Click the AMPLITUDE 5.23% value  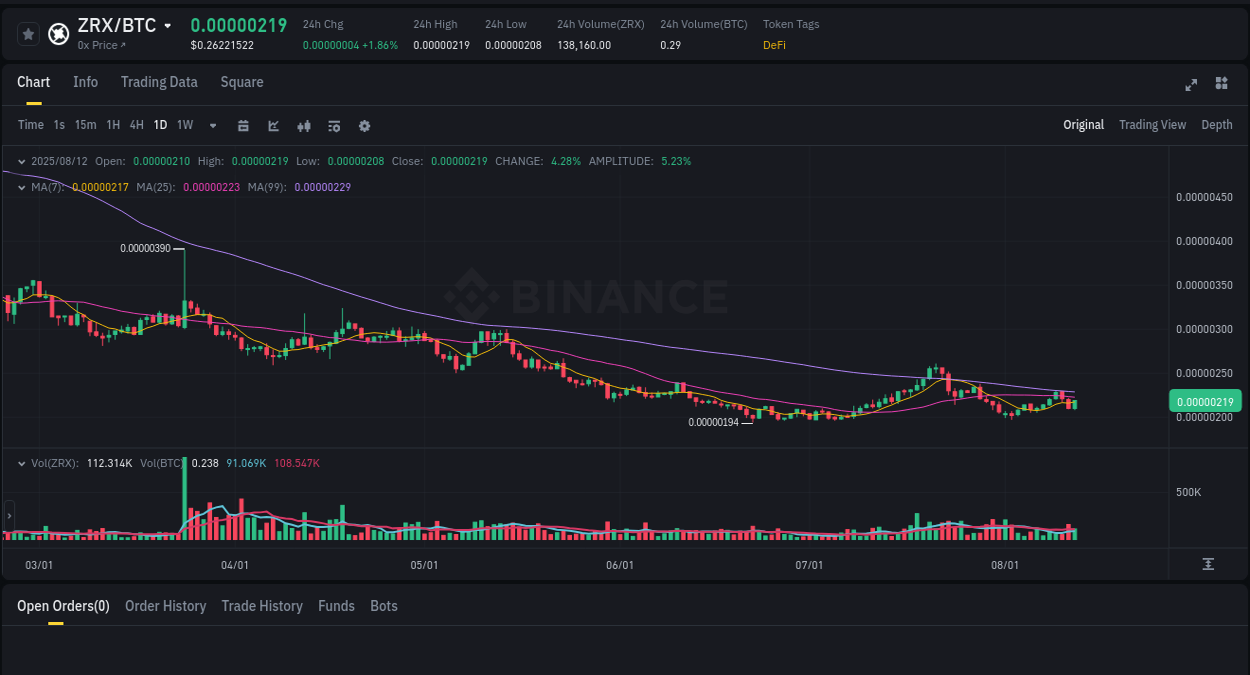coord(676,161)
